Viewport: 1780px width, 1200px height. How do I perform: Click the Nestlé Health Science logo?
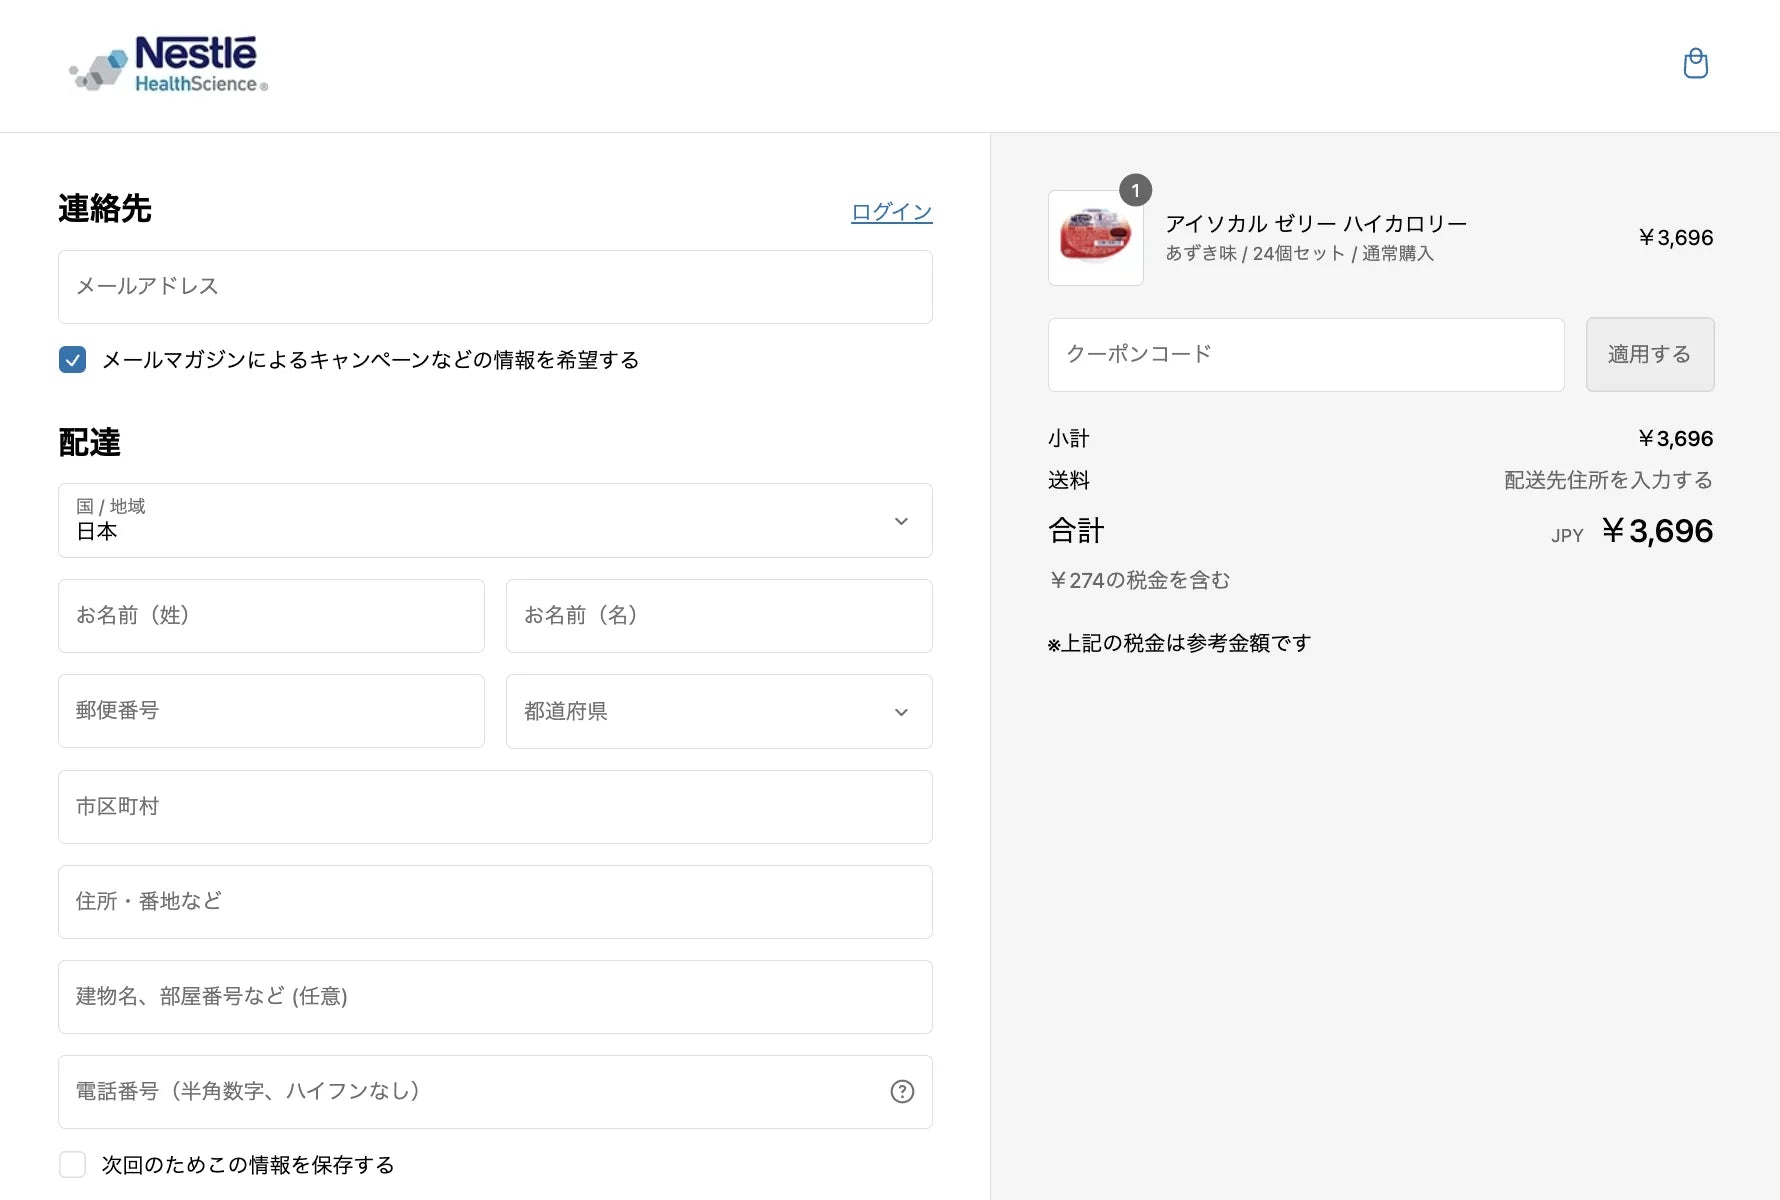tap(169, 65)
